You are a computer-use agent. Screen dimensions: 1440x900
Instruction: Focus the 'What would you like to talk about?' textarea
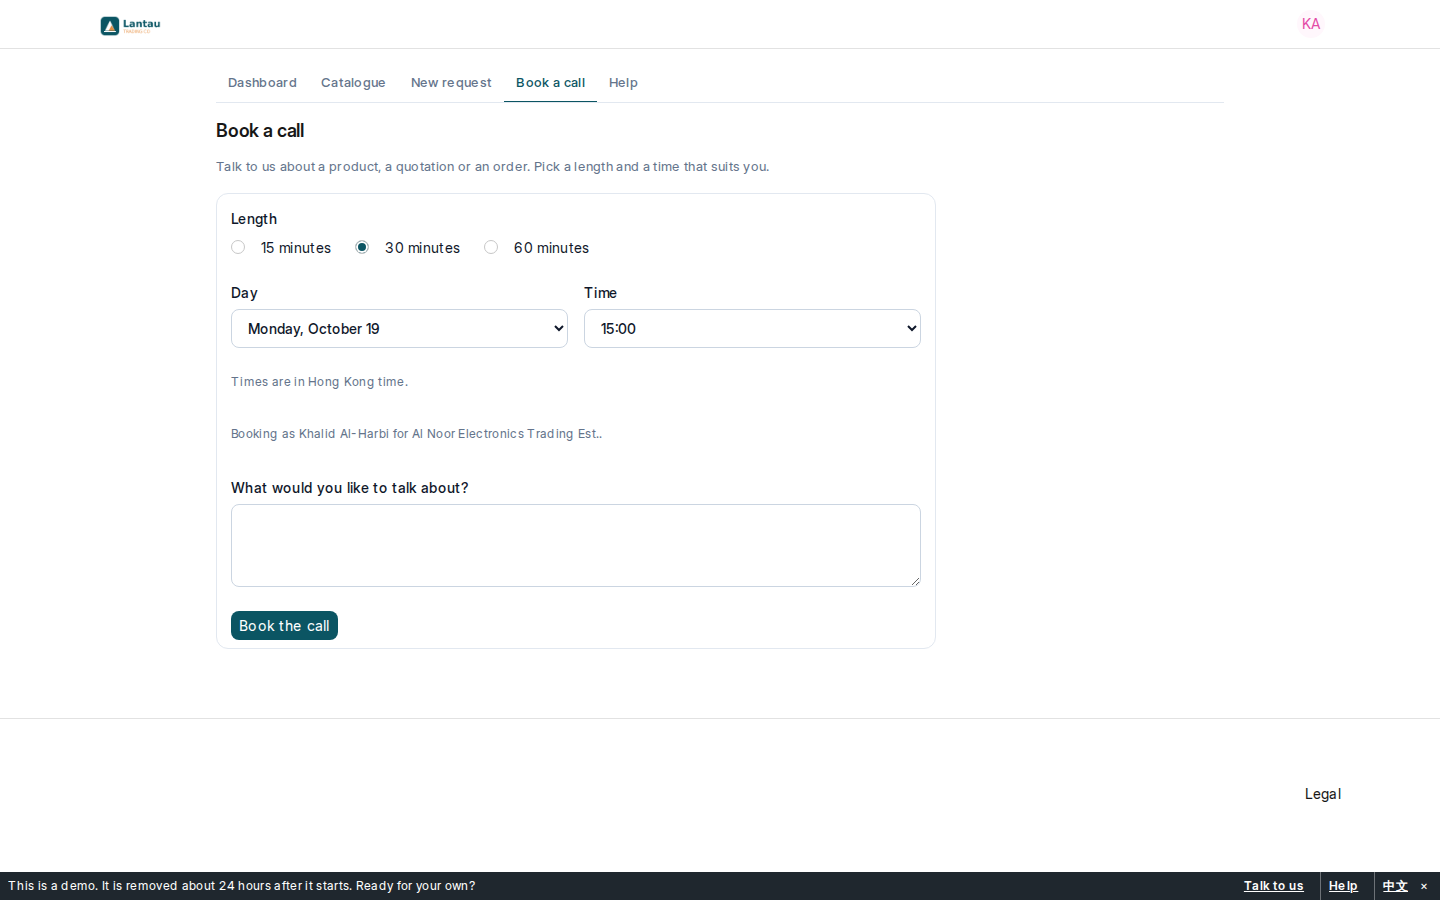(x=576, y=545)
